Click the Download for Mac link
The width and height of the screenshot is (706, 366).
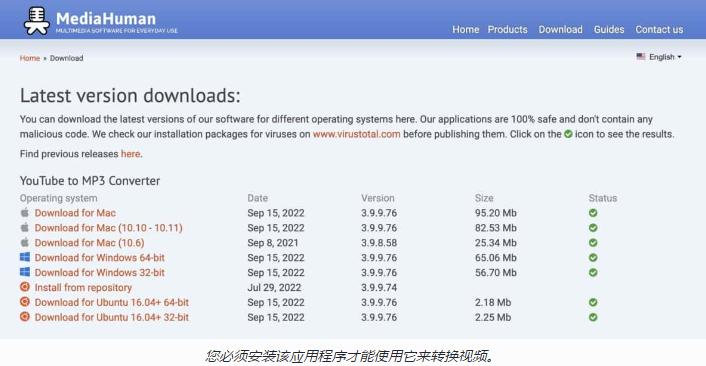pos(75,213)
